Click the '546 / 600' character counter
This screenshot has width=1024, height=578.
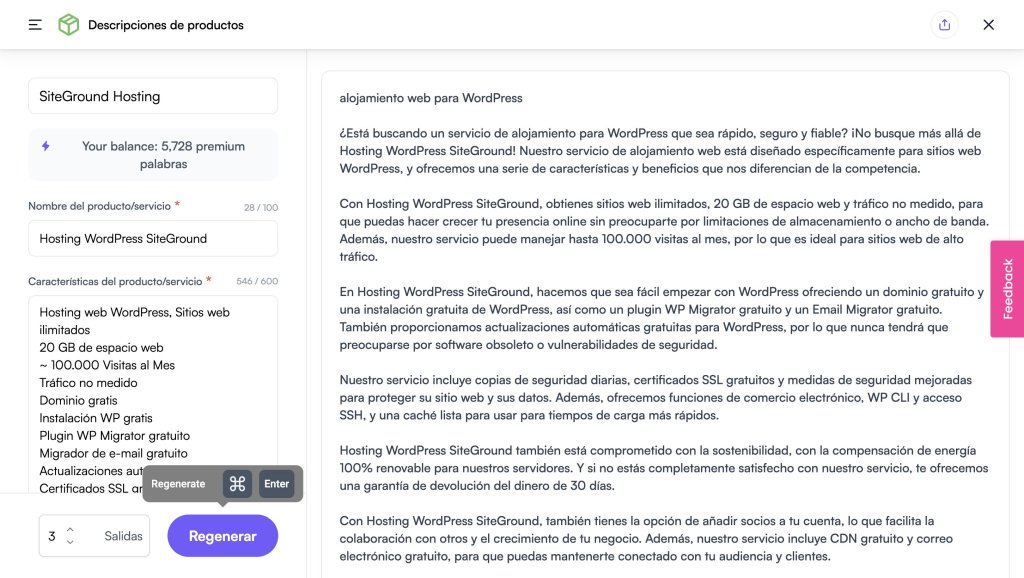[x=257, y=281]
